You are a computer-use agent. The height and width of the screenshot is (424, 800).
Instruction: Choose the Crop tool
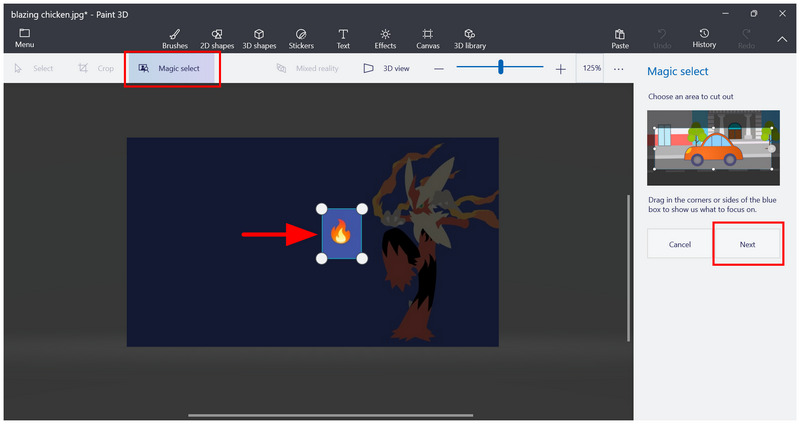96,68
